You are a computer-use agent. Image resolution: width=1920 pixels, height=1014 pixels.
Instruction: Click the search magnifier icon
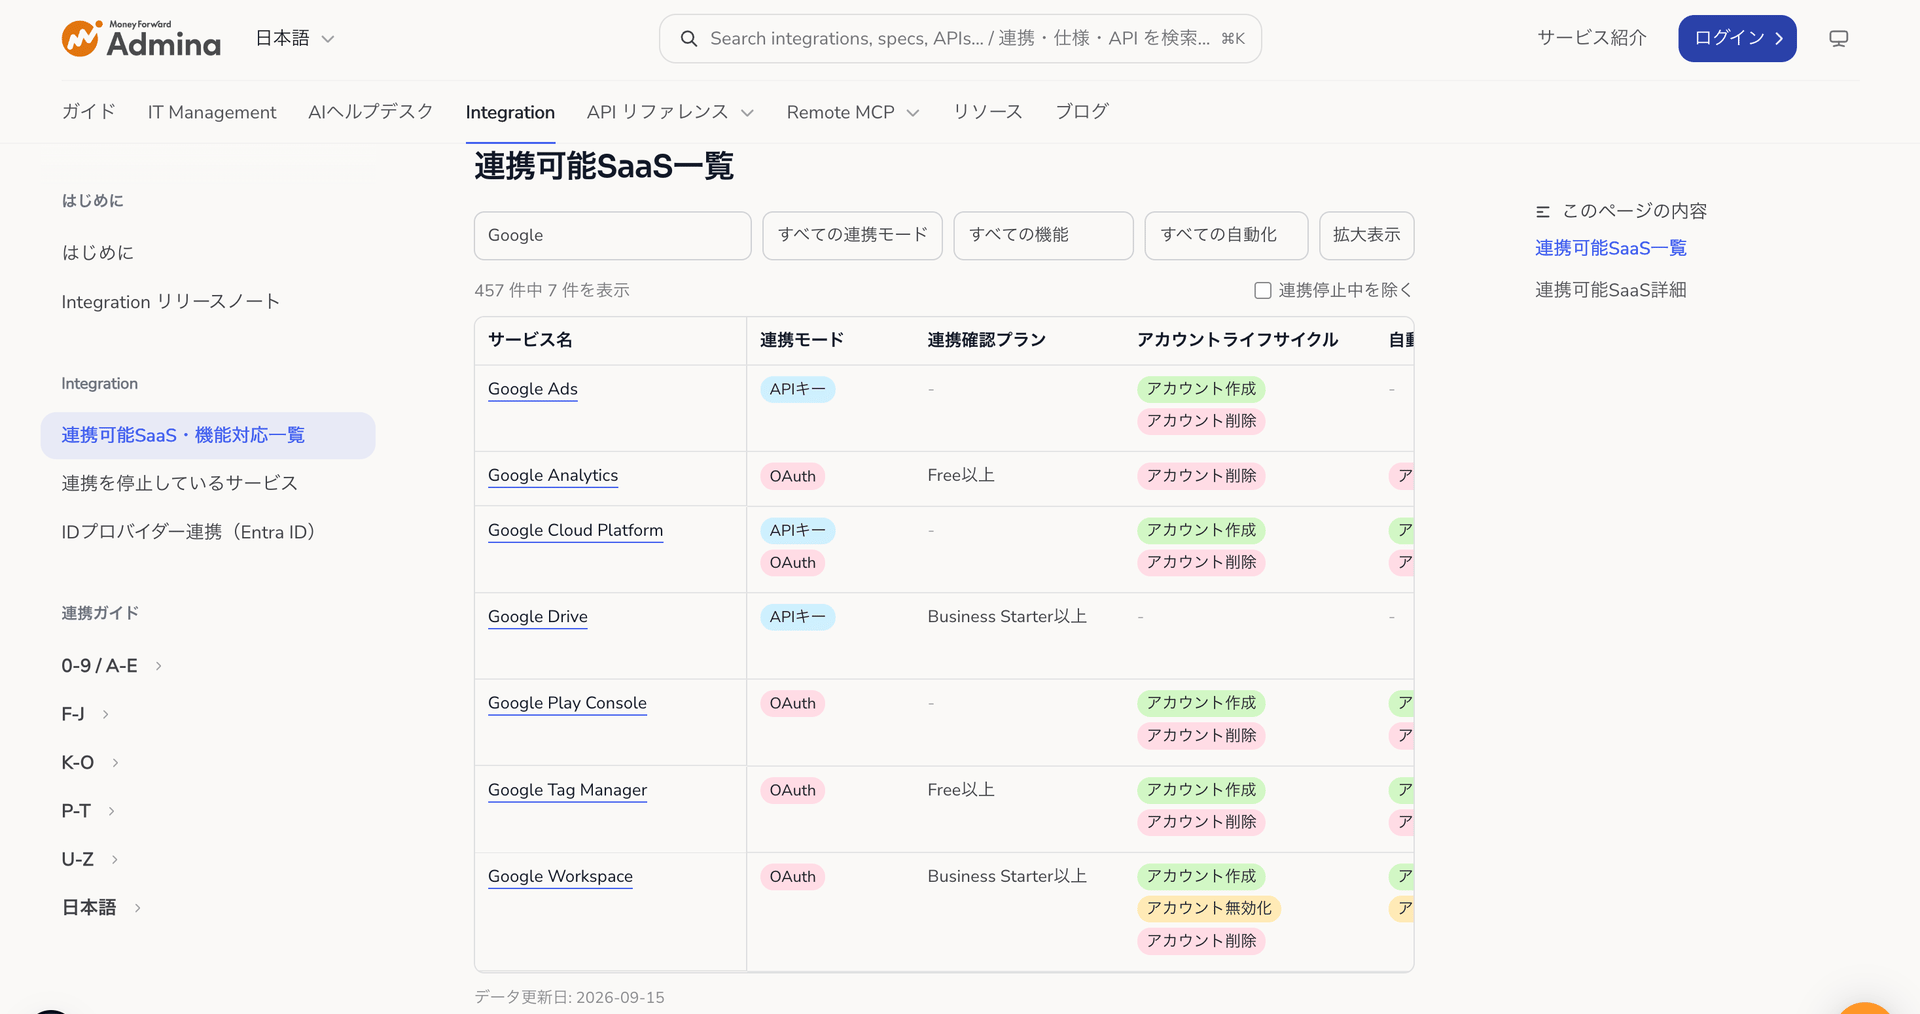pyautogui.click(x=689, y=39)
